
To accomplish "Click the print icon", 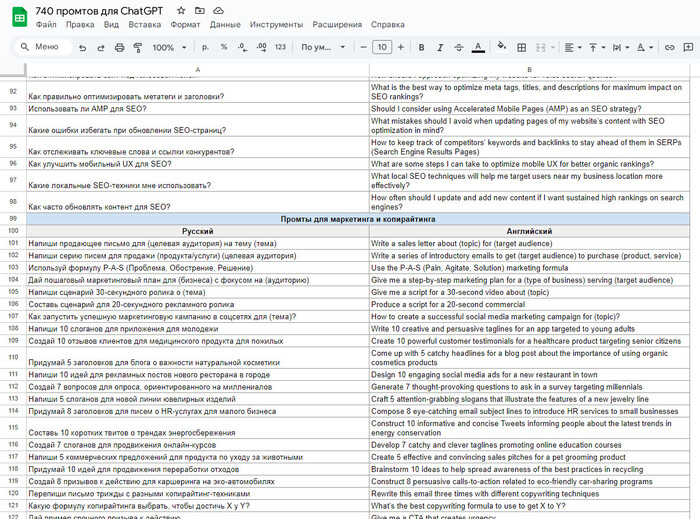I will point(117,47).
